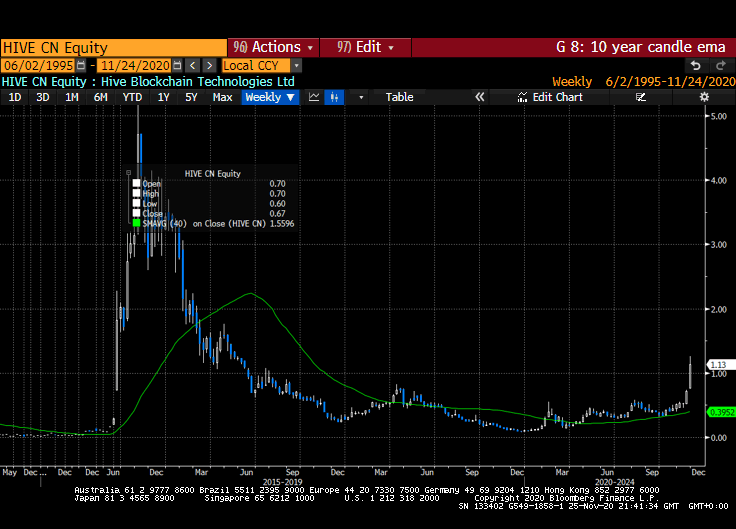
Task: Toggle the Open legend checkbox
Action: coord(136,184)
